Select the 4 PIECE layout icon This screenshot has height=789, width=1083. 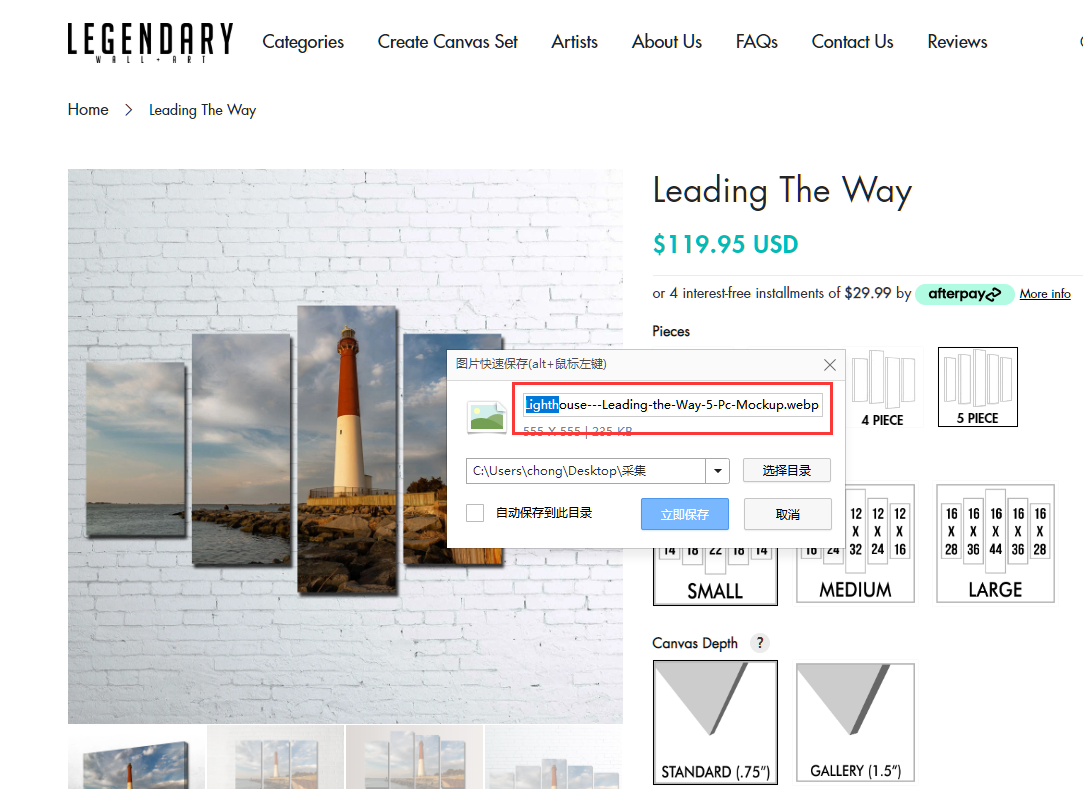(x=882, y=387)
